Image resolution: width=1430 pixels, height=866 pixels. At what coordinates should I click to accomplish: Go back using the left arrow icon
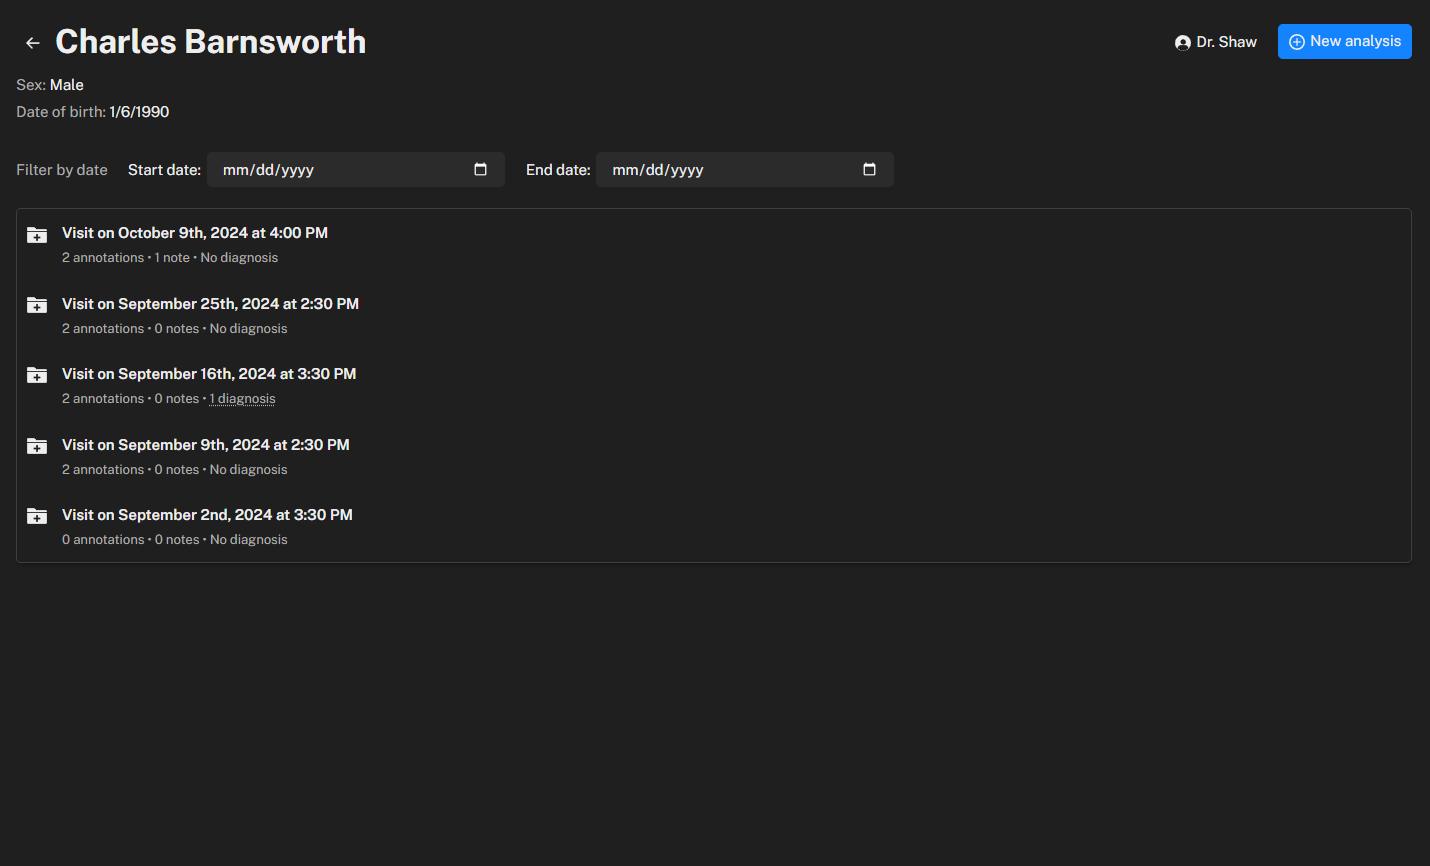click(x=33, y=43)
